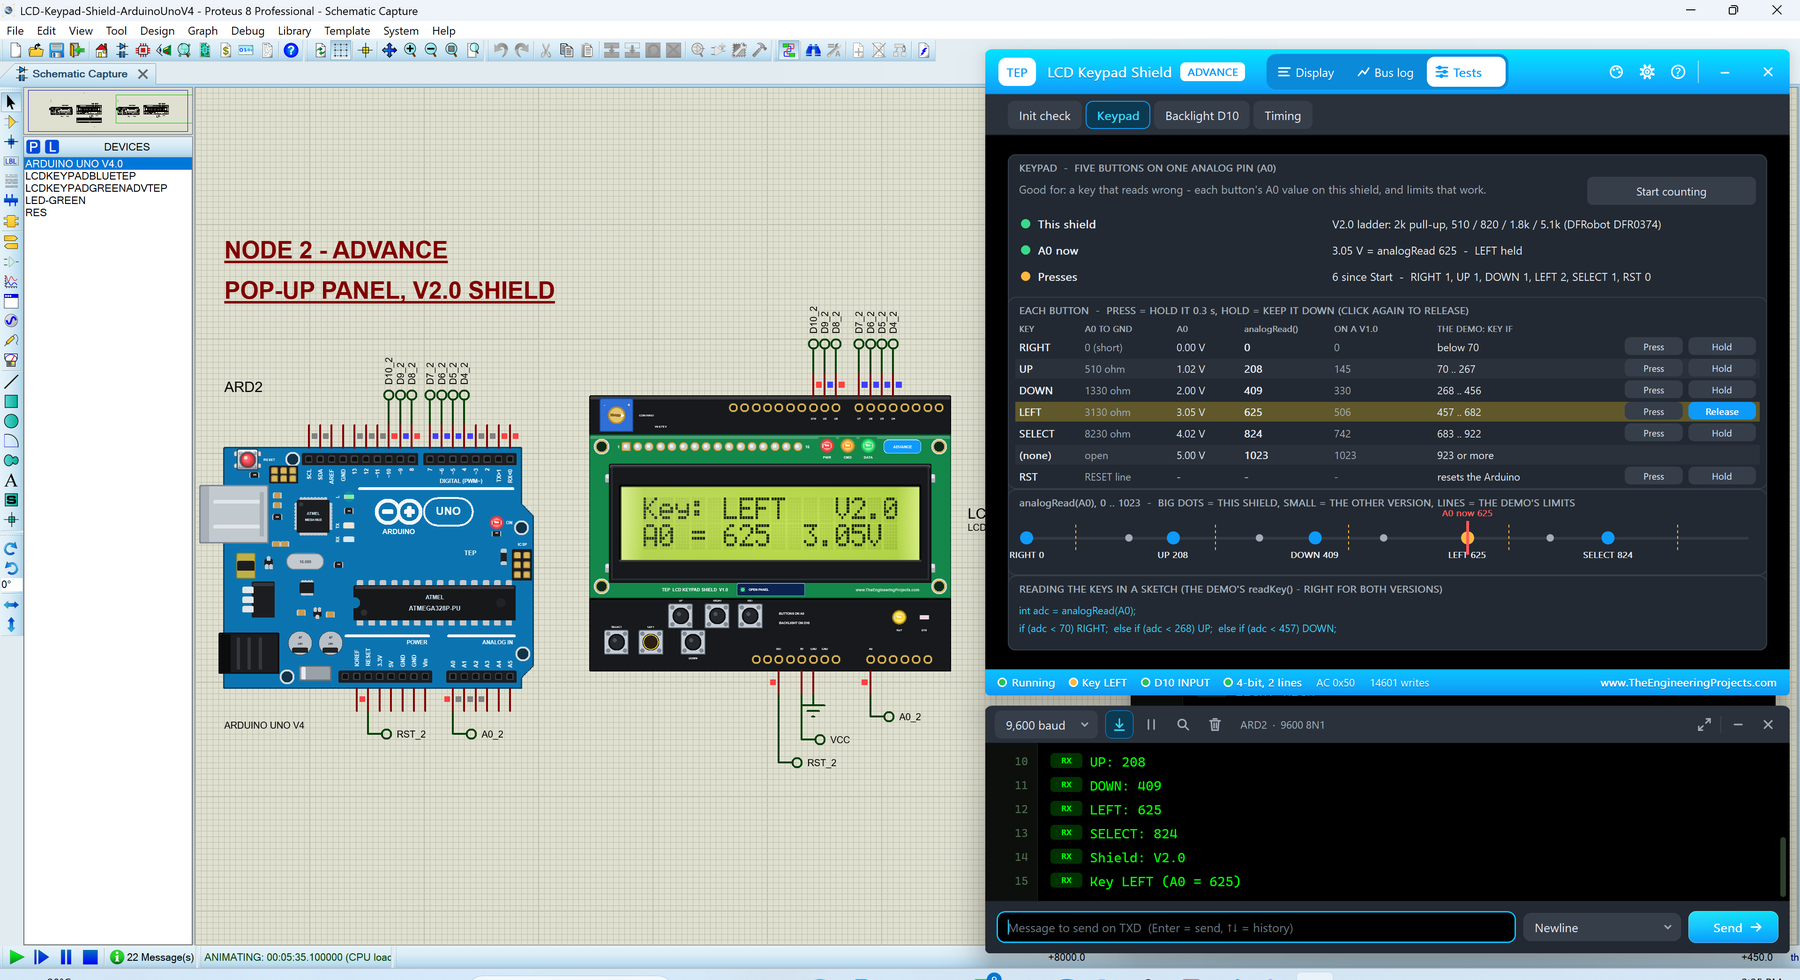Click the Save Design toolbar icon
1800x980 pixels.
coord(56,50)
